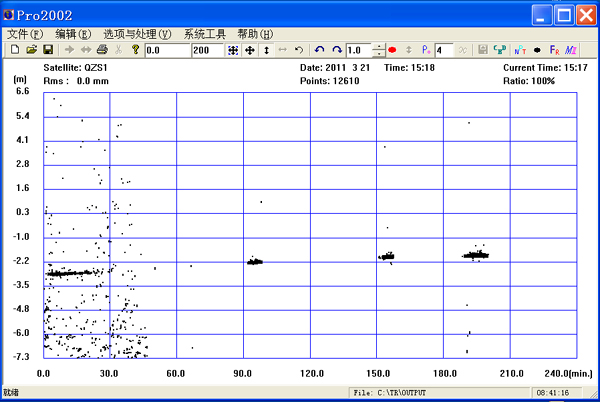Maximize the Pro2002 window

(564, 15)
